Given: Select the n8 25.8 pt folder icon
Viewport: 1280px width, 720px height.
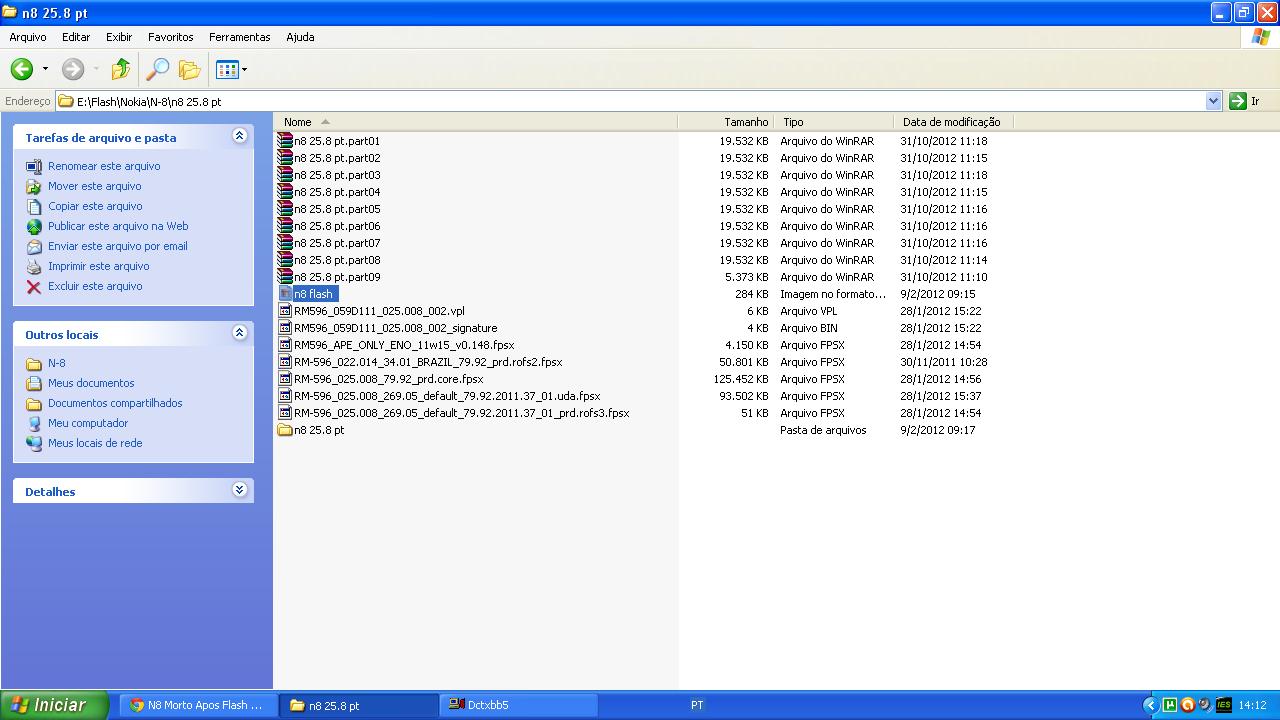Looking at the screenshot, I should [285, 430].
